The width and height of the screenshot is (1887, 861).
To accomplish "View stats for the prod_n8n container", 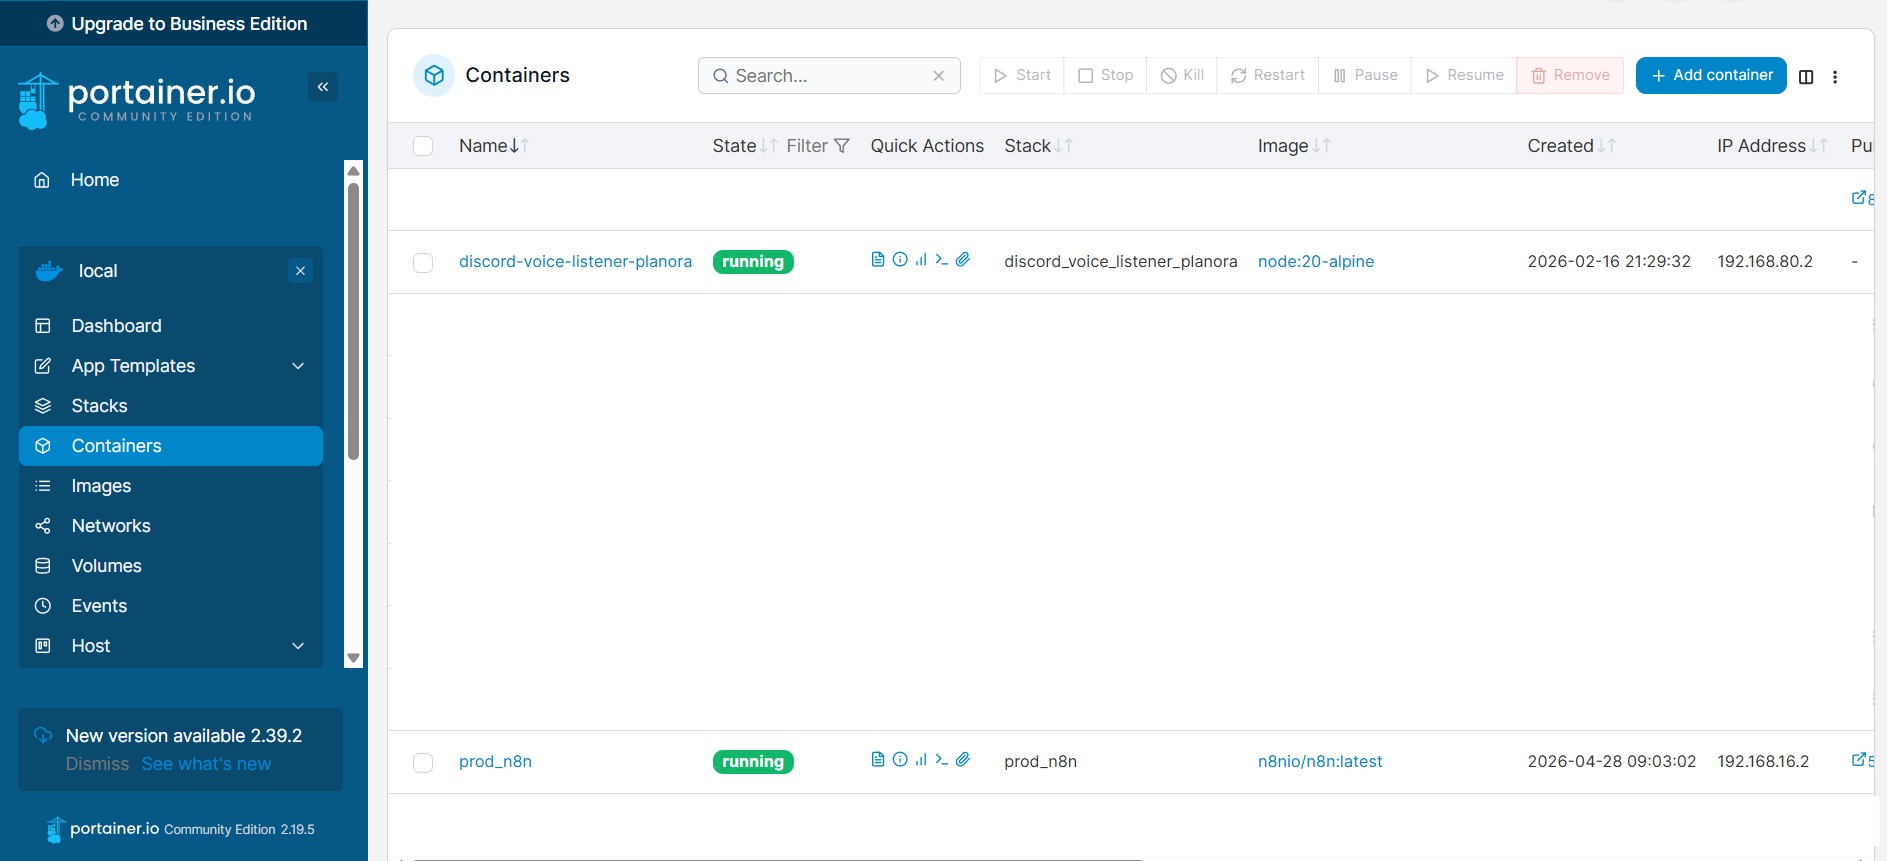I will click(x=921, y=760).
